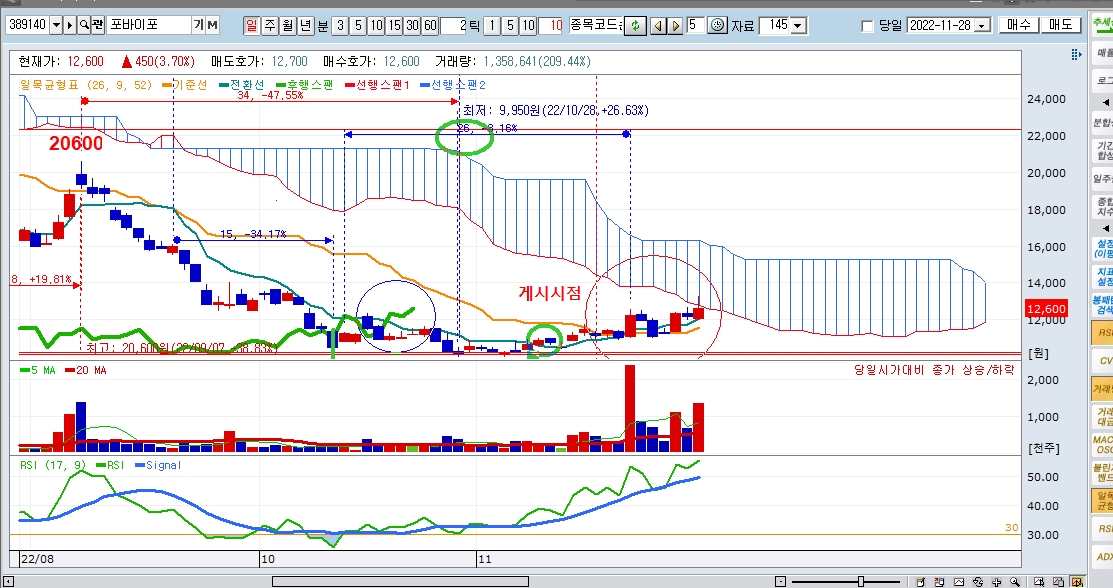This screenshot has height=588, width=1113.
Task: Open the stock code 389140 dropdown
Action: click(55, 25)
